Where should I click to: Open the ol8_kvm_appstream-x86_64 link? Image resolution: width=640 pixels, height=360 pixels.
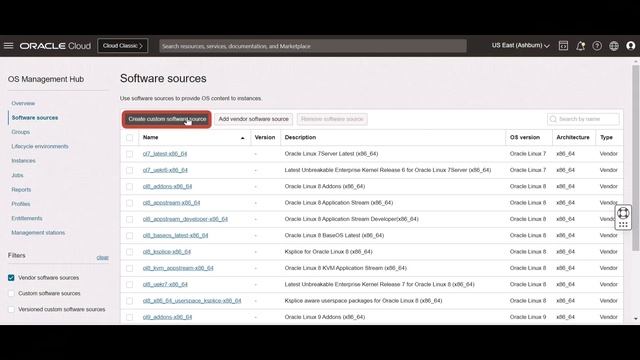click(x=178, y=268)
